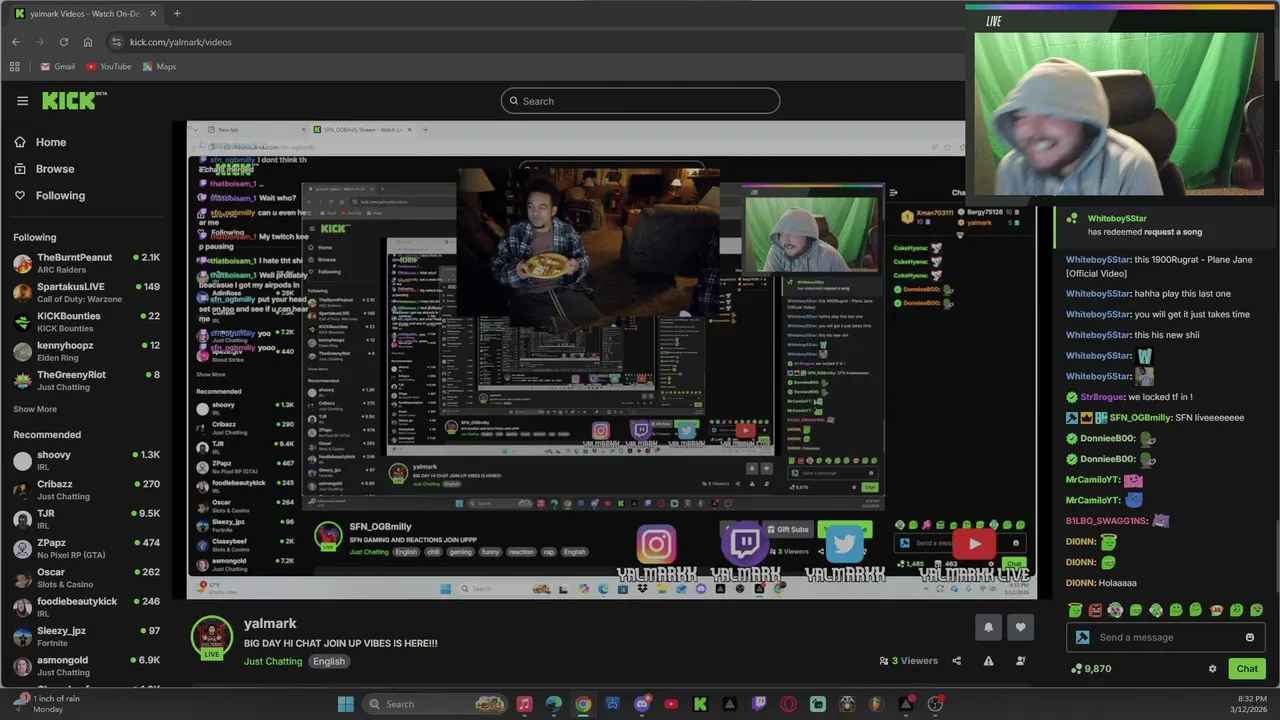
Task: Click the Send a message chat field
Action: coord(1165,638)
